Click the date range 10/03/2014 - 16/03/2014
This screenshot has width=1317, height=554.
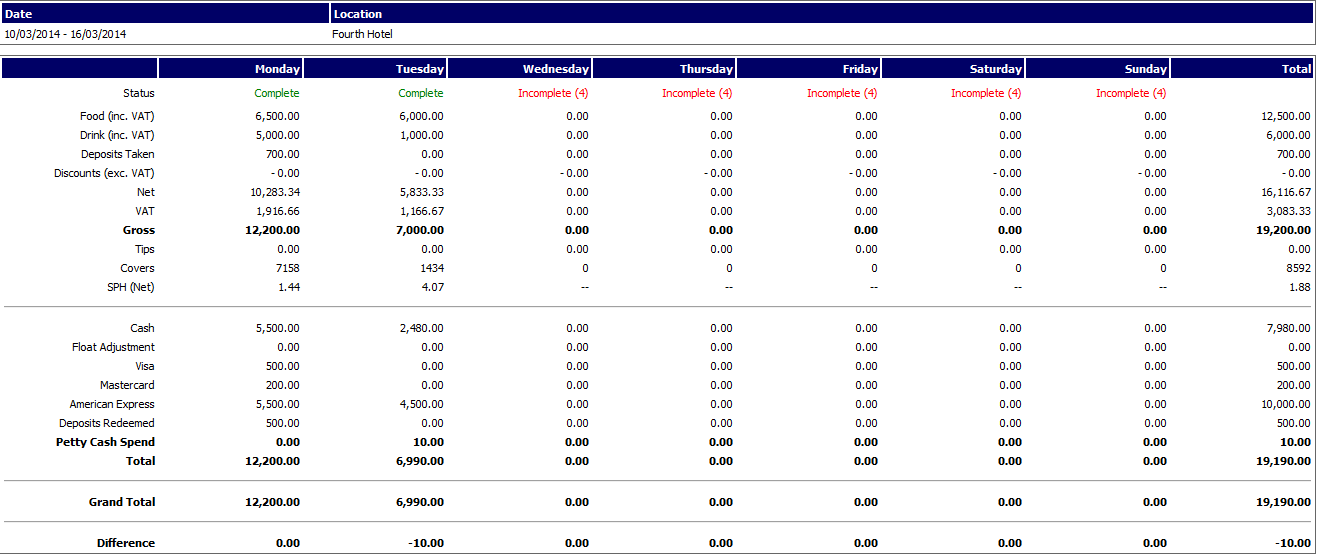pos(66,34)
